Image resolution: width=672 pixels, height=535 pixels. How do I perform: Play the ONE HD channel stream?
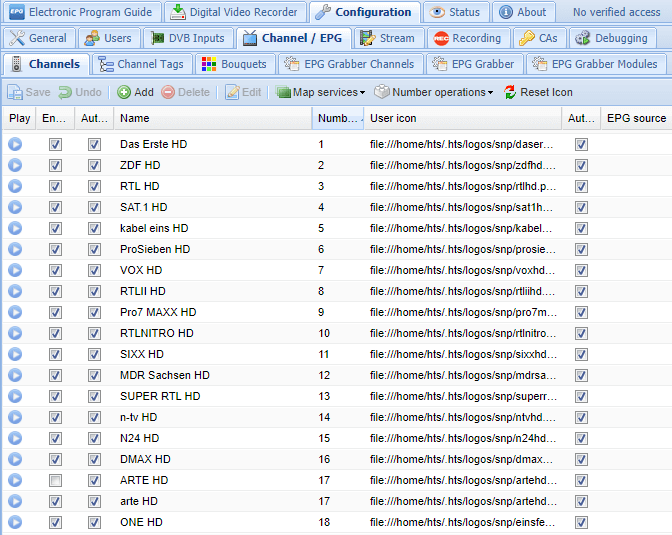click(15, 522)
